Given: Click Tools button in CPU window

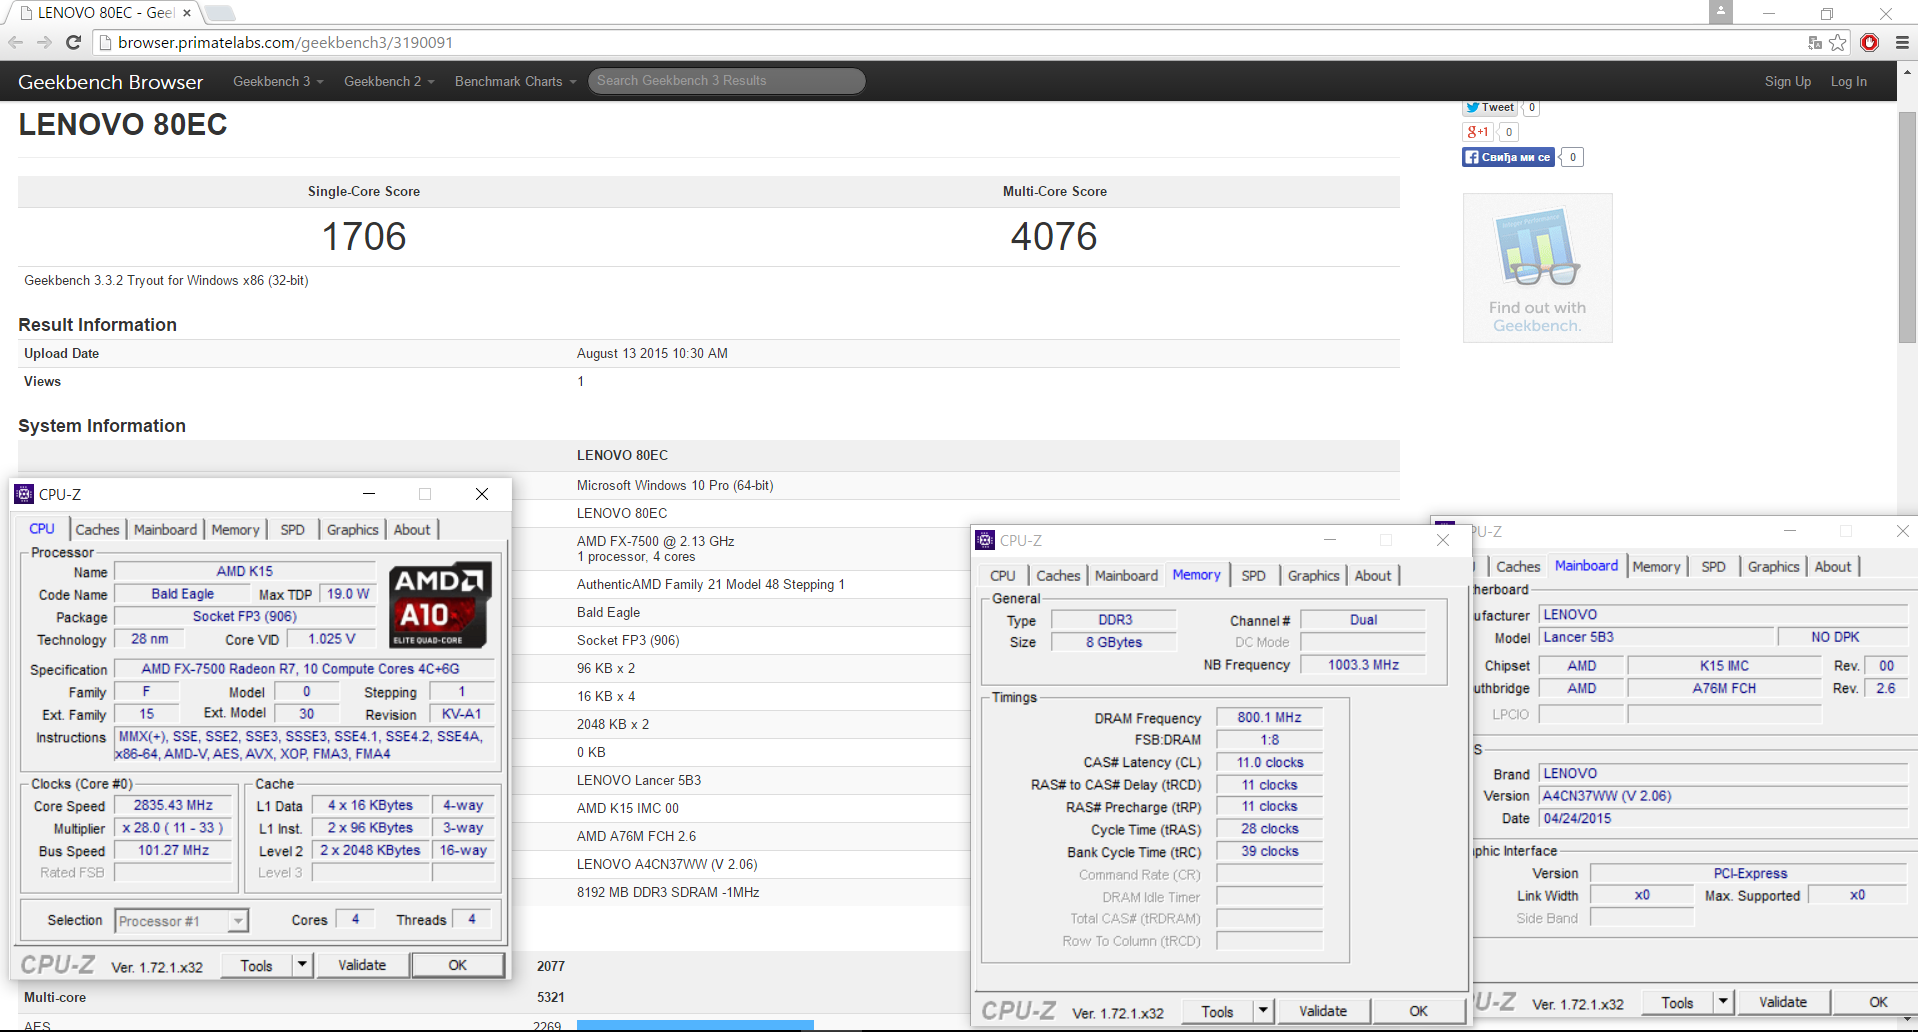Looking at the screenshot, I should 256,965.
